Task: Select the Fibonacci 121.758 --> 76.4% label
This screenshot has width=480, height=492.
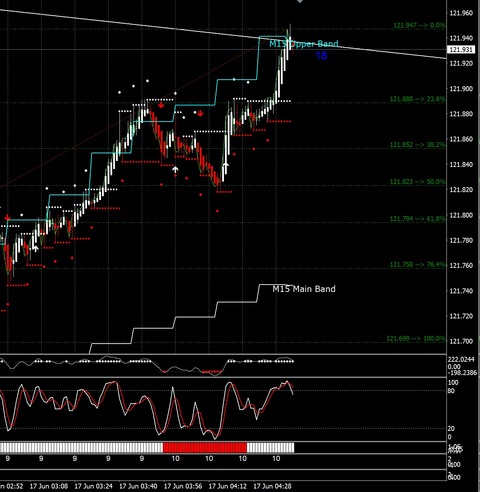Action: 418,264
